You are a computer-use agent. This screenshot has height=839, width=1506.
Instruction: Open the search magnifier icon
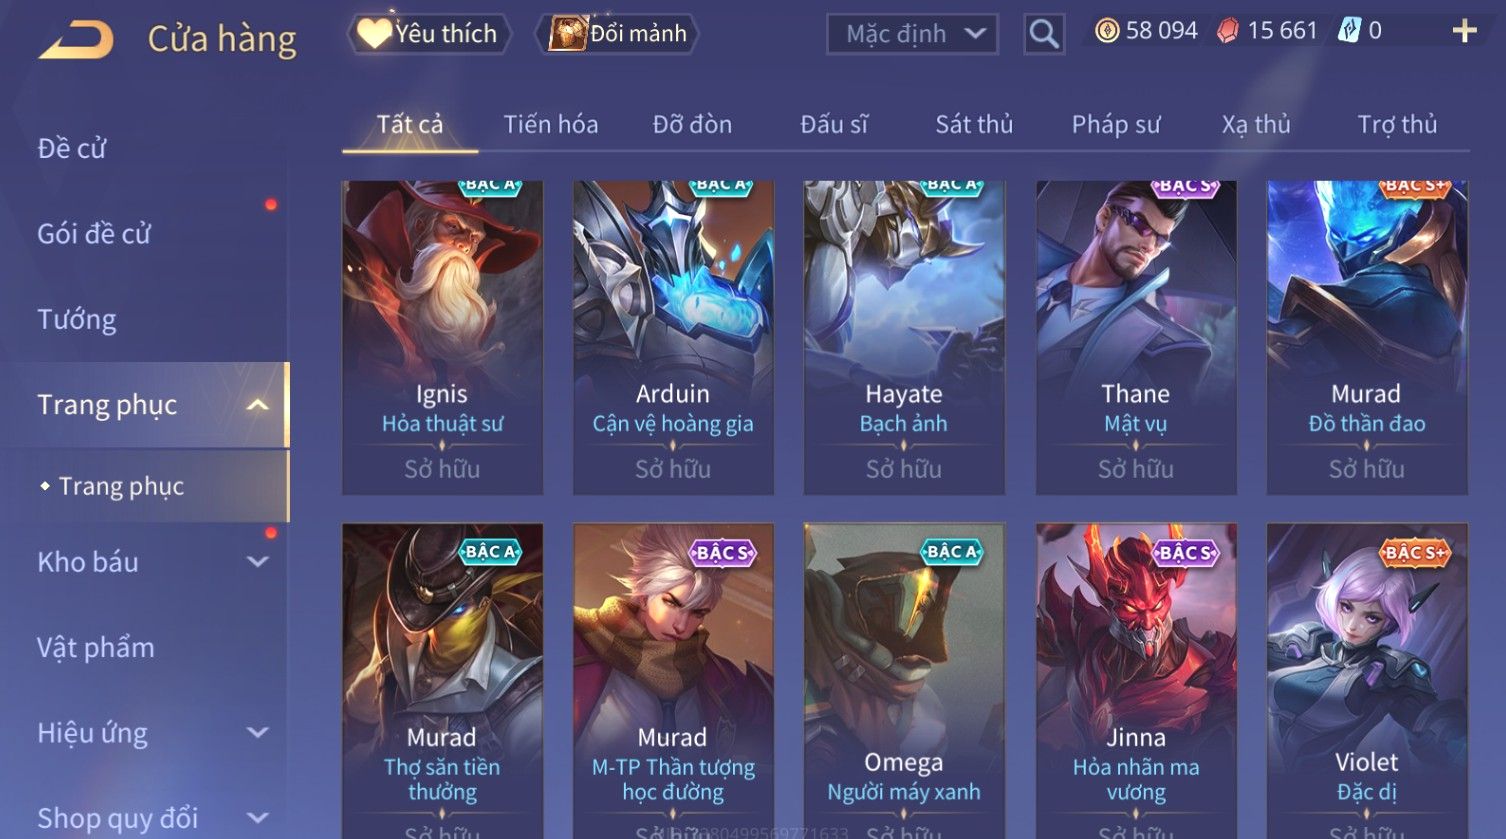coord(1044,34)
